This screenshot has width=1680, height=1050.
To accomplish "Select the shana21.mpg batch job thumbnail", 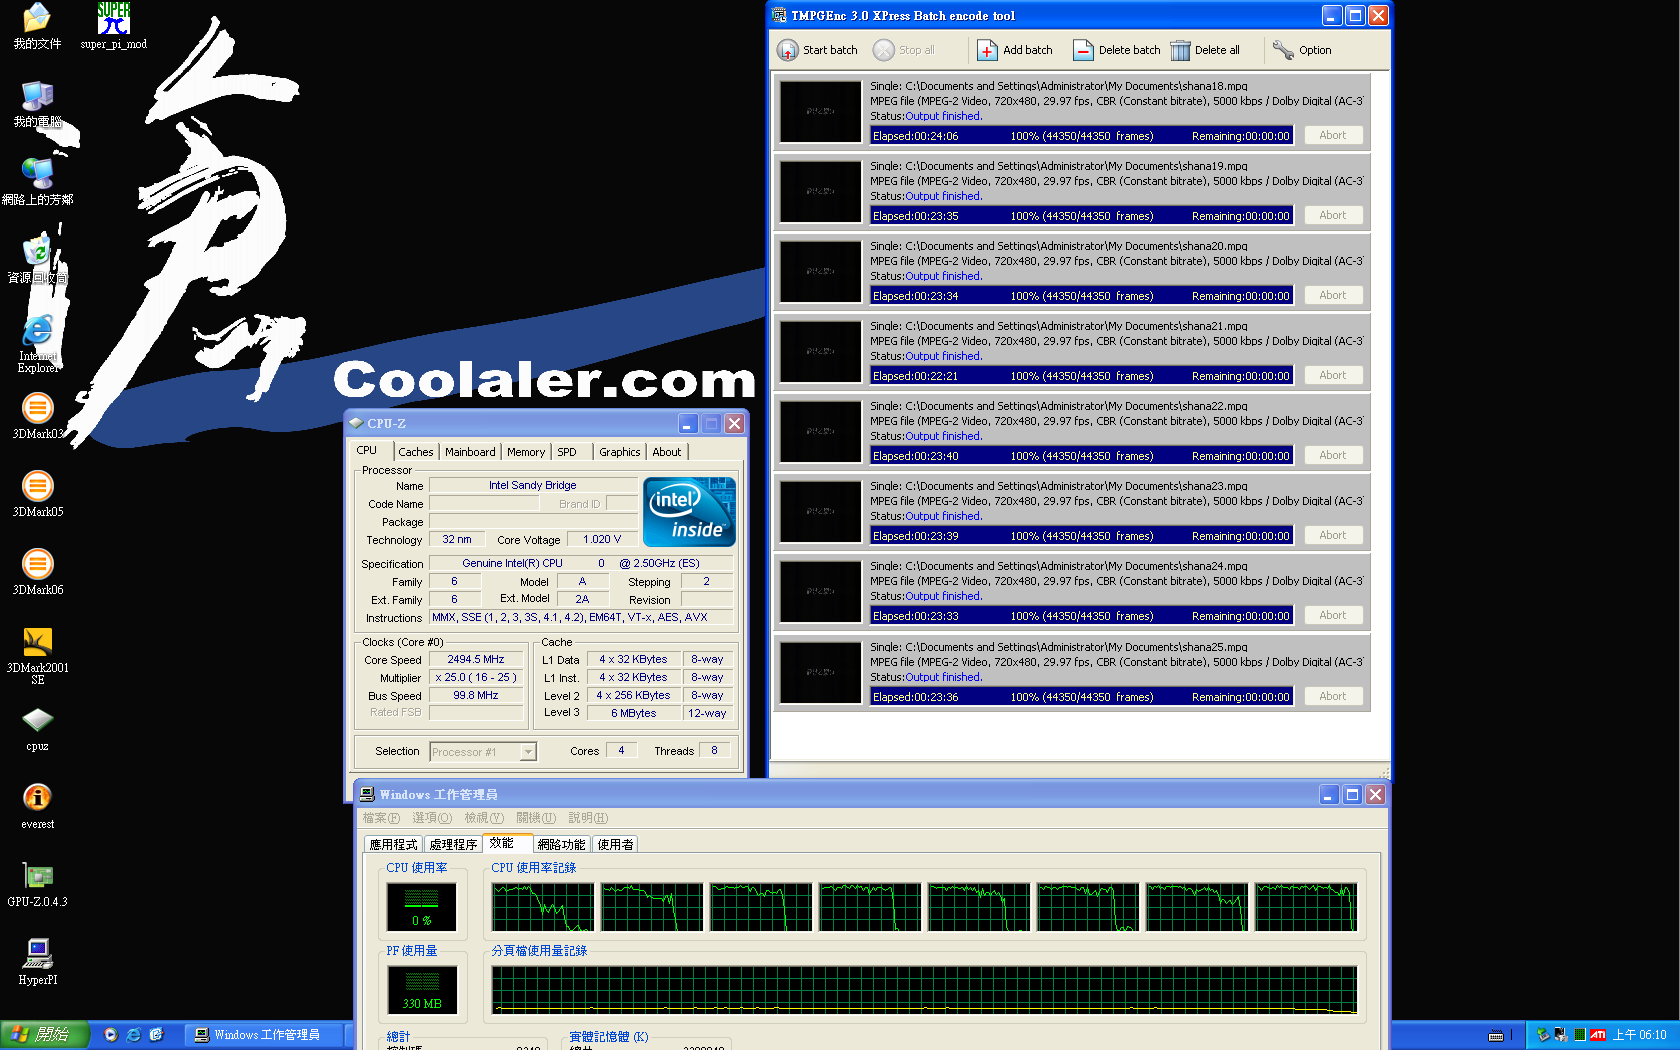I will tap(820, 351).
